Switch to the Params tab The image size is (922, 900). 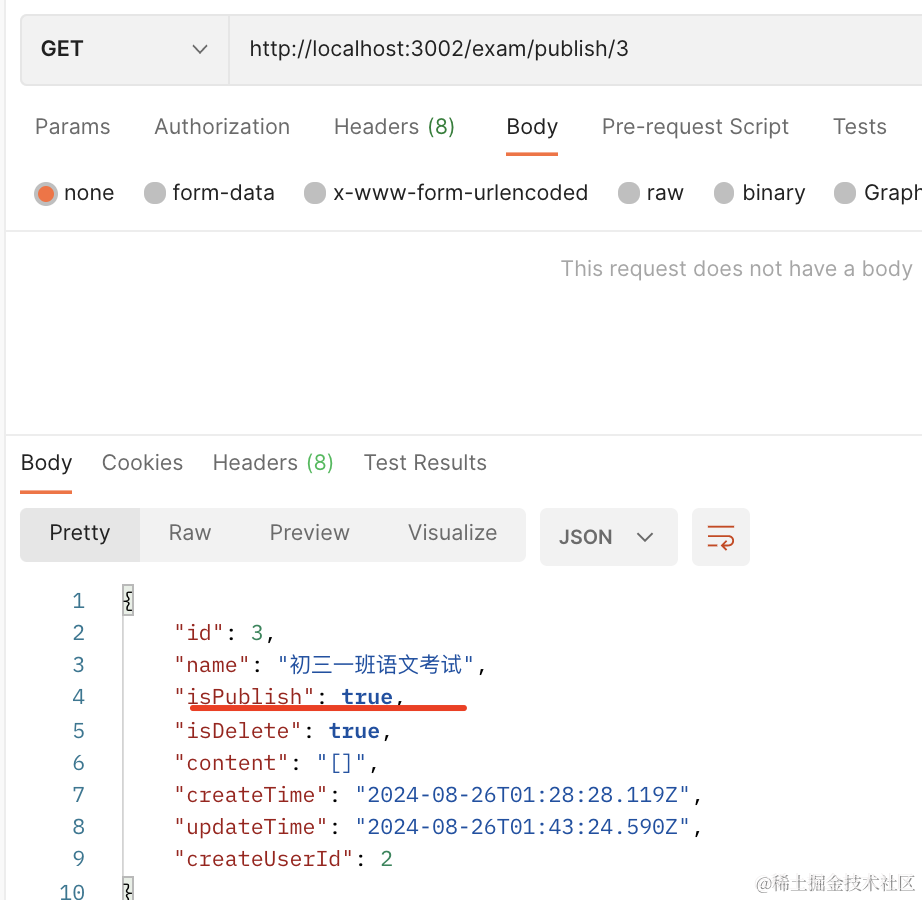(72, 127)
